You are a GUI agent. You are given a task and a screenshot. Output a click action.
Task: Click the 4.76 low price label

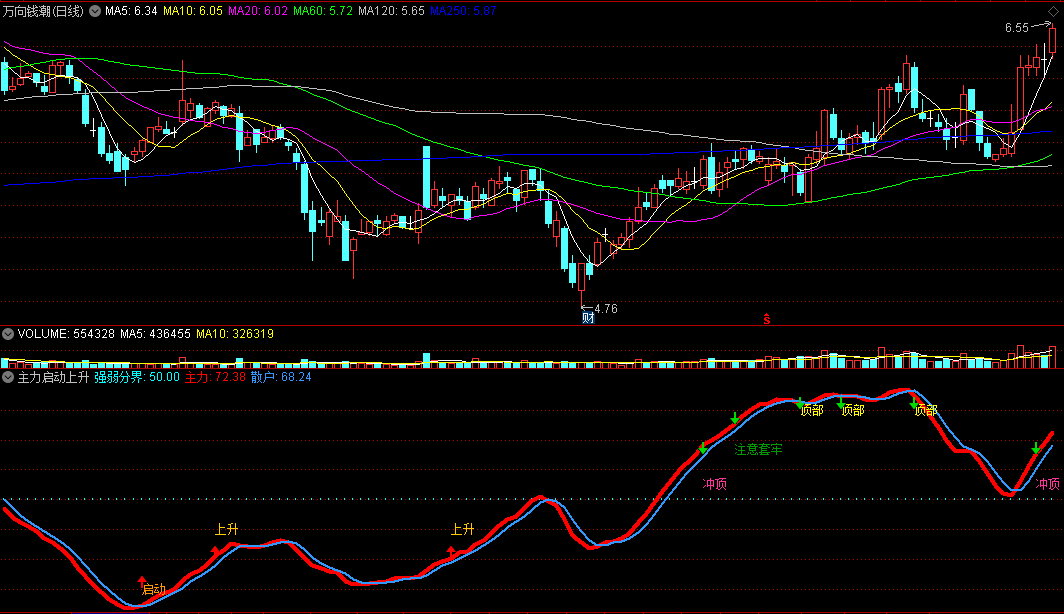tap(605, 309)
